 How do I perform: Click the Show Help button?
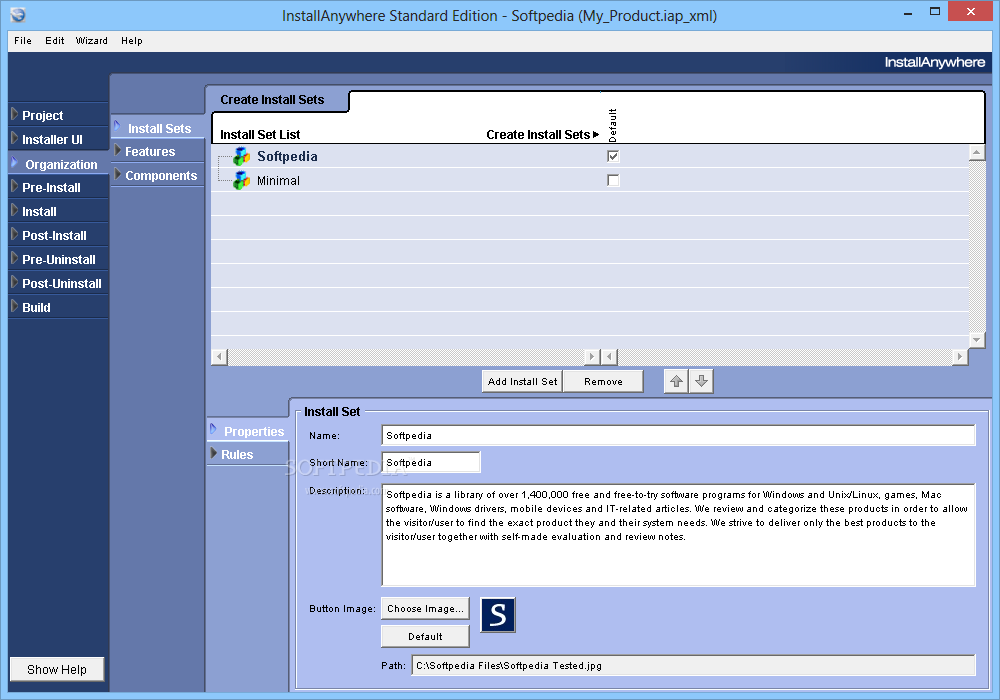pos(57,669)
